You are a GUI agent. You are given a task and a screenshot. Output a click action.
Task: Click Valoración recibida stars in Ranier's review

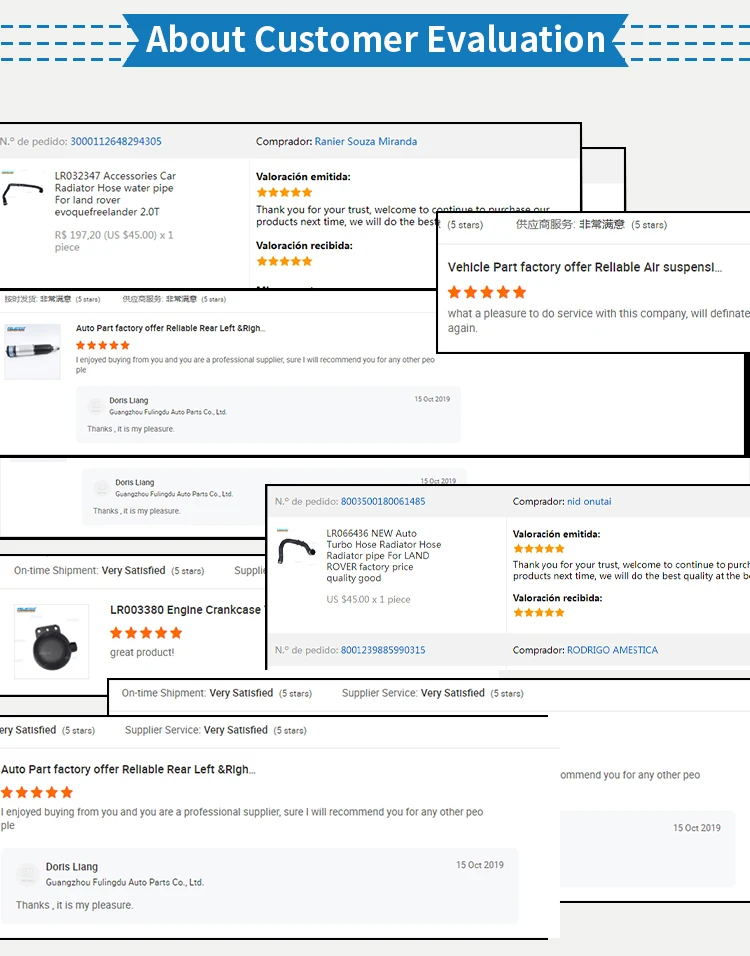(285, 261)
